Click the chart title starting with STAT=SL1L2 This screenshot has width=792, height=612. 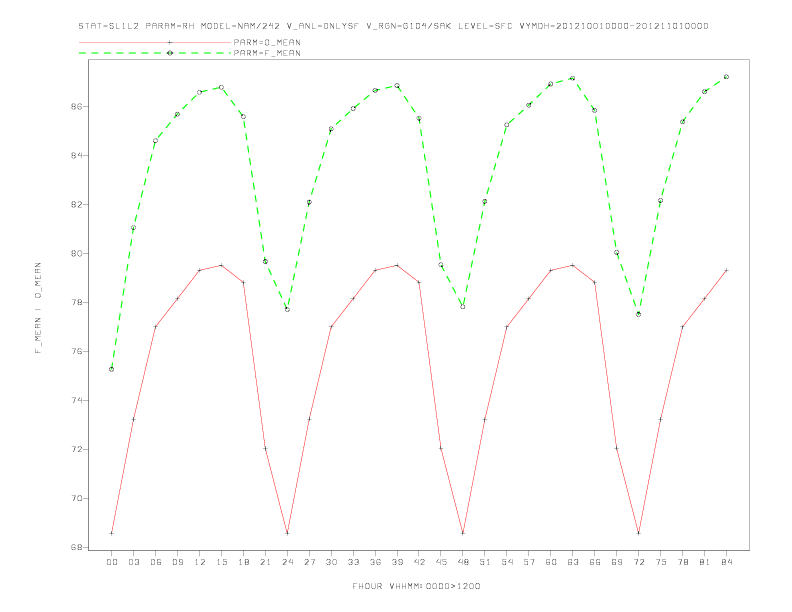[393, 26]
